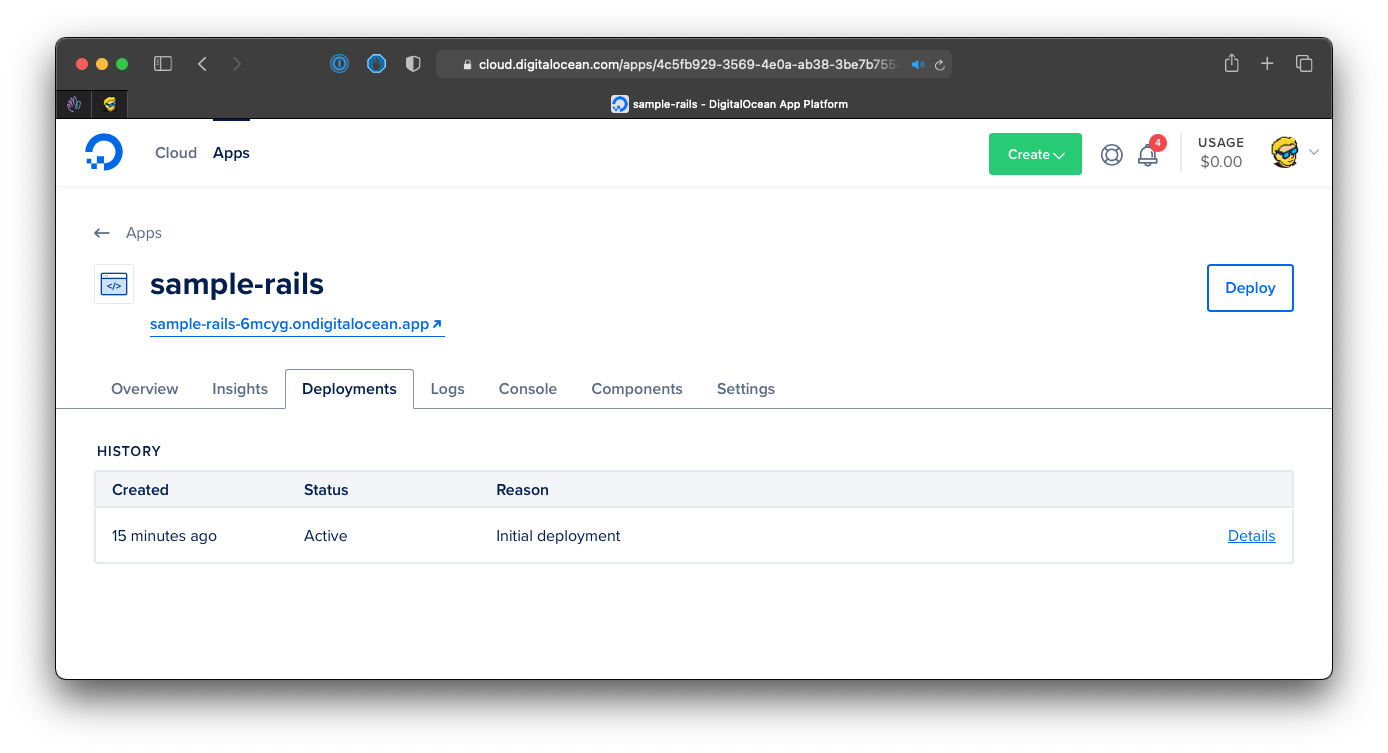Reload the page from the address bar

(x=940, y=65)
